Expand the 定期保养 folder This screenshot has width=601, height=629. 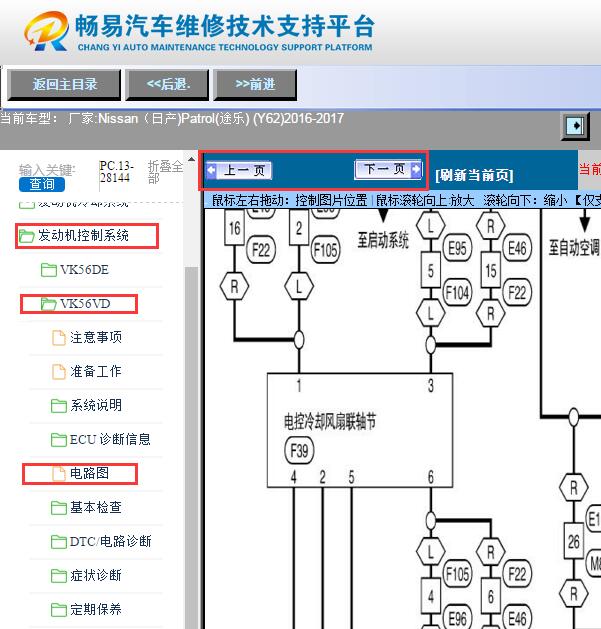pos(95,610)
